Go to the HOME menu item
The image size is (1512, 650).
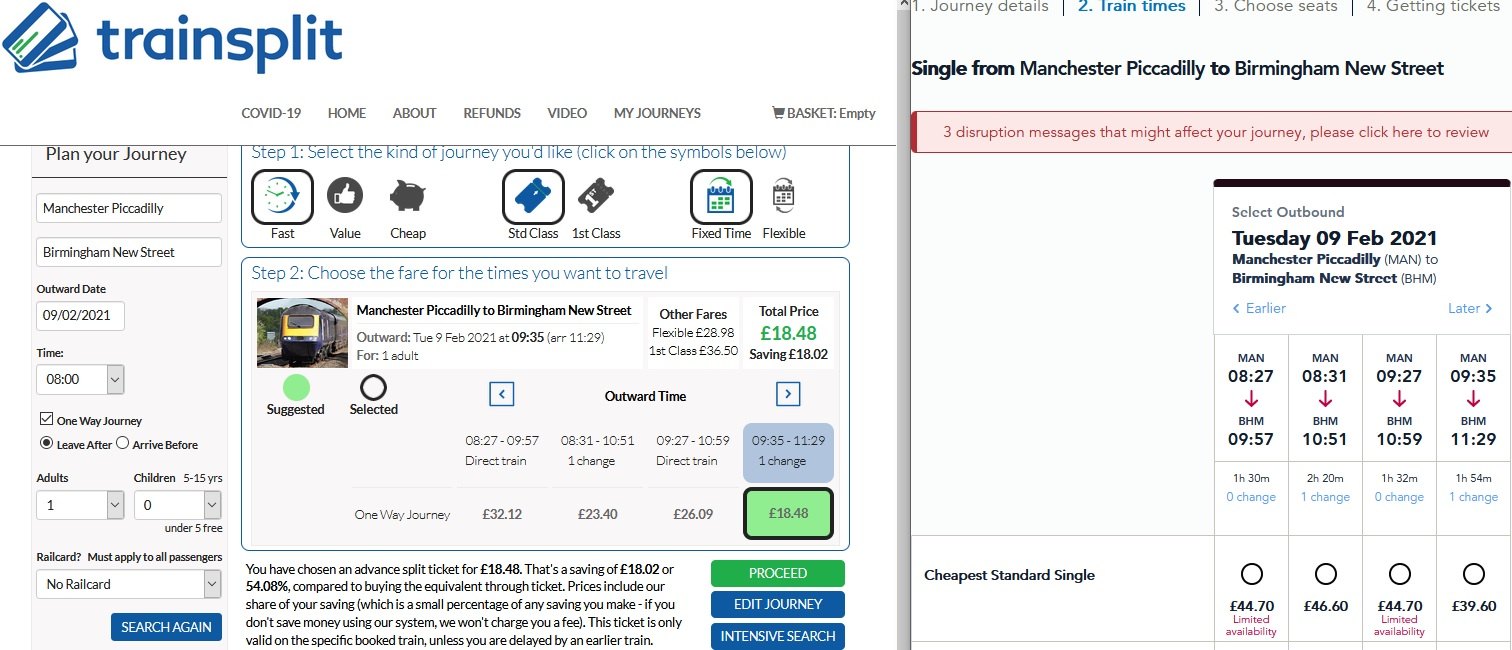(347, 113)
